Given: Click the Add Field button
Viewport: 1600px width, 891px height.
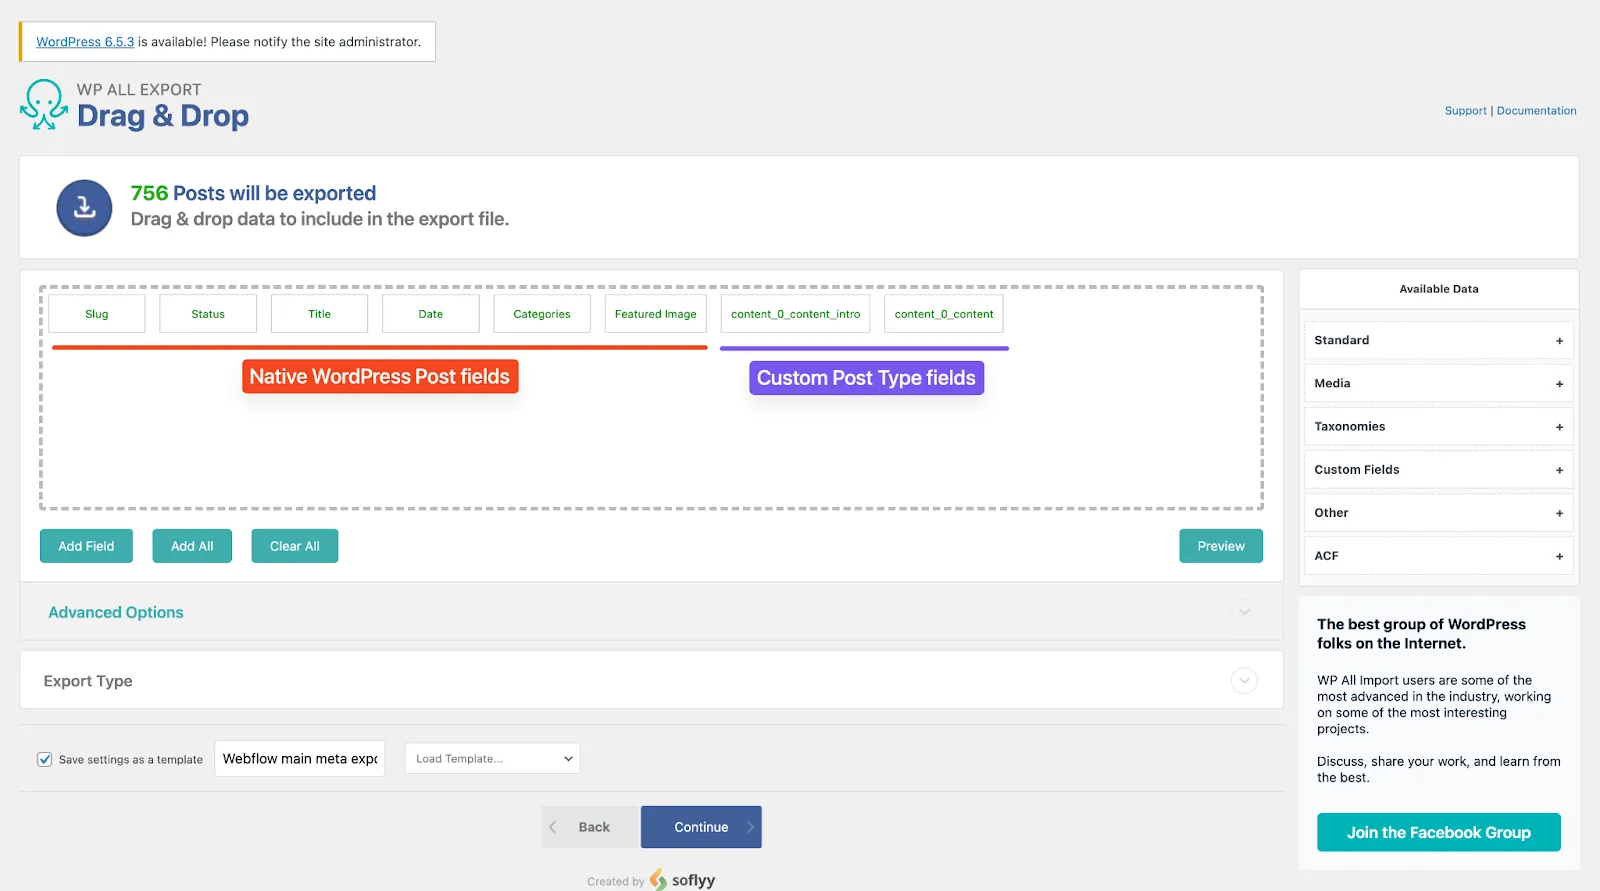Looking at the screenshot, I should click(86, 546).
